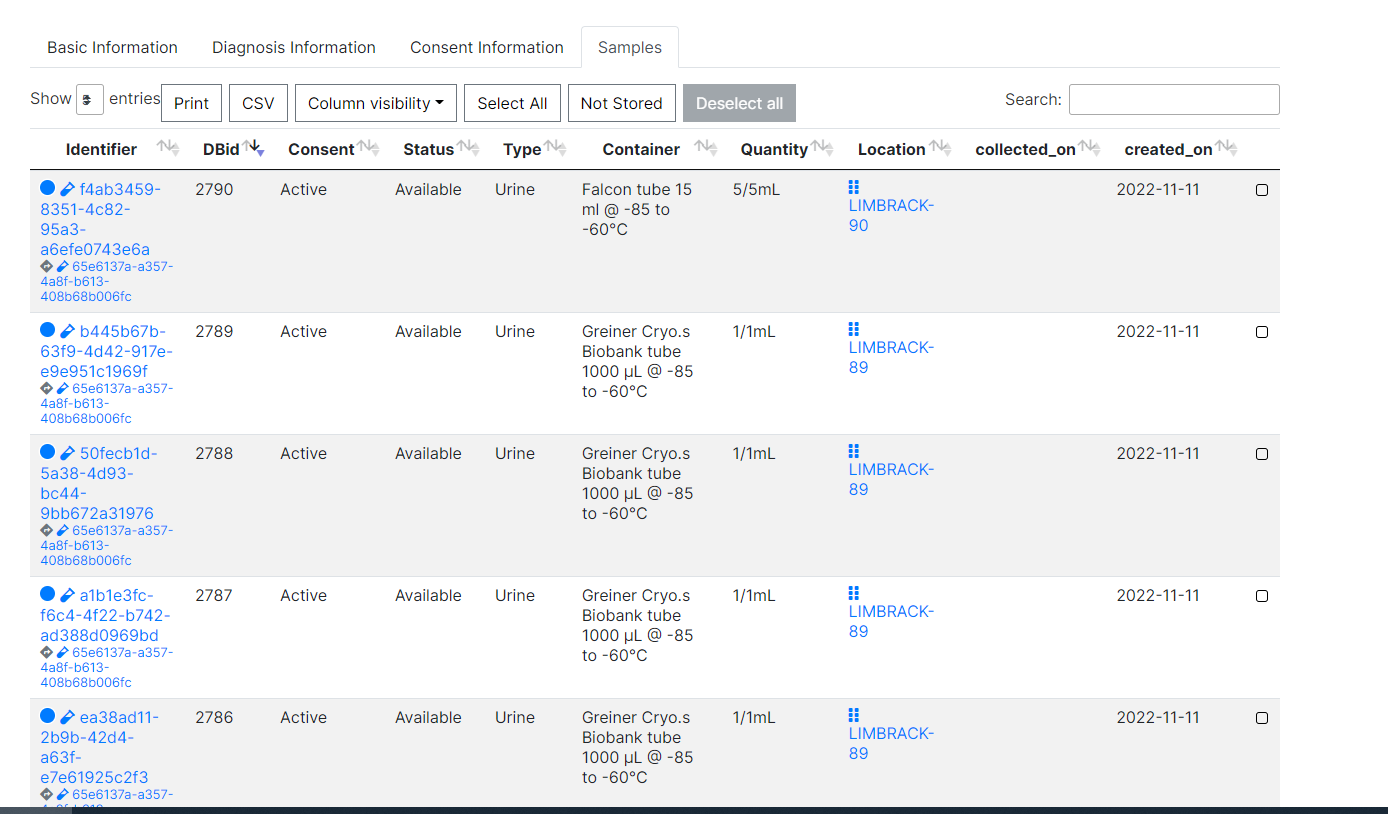Click inside the Search input field

point(1172,99)
